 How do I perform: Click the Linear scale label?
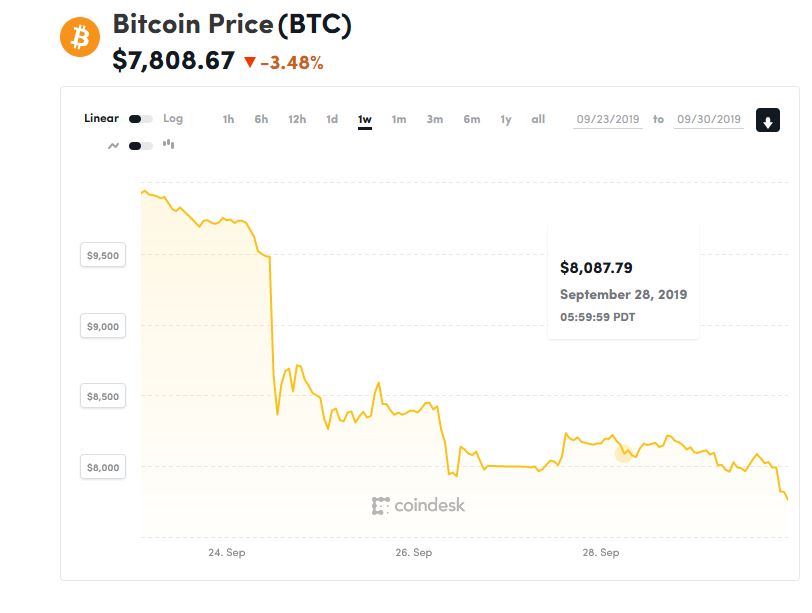(101, 119)
